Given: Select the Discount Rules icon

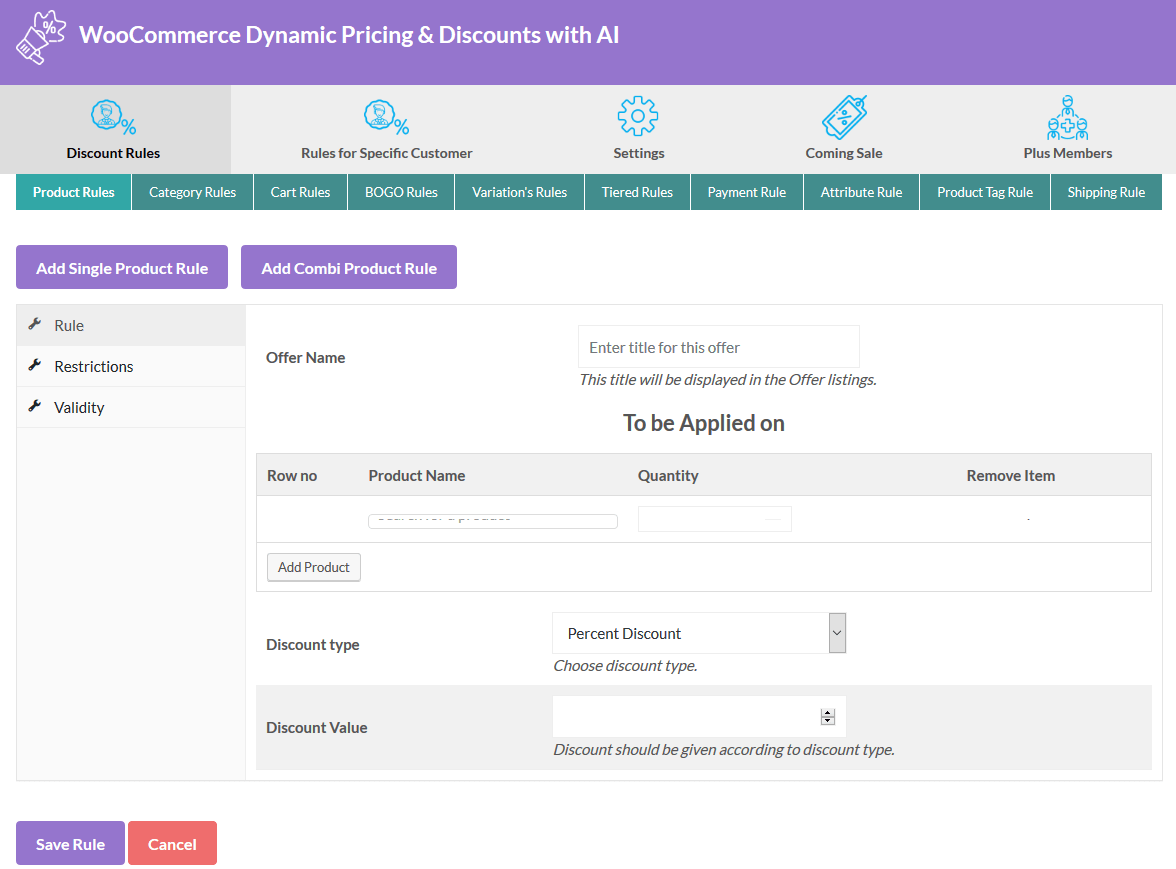Looking at the screenshot, I should click(x=112, y=116).
